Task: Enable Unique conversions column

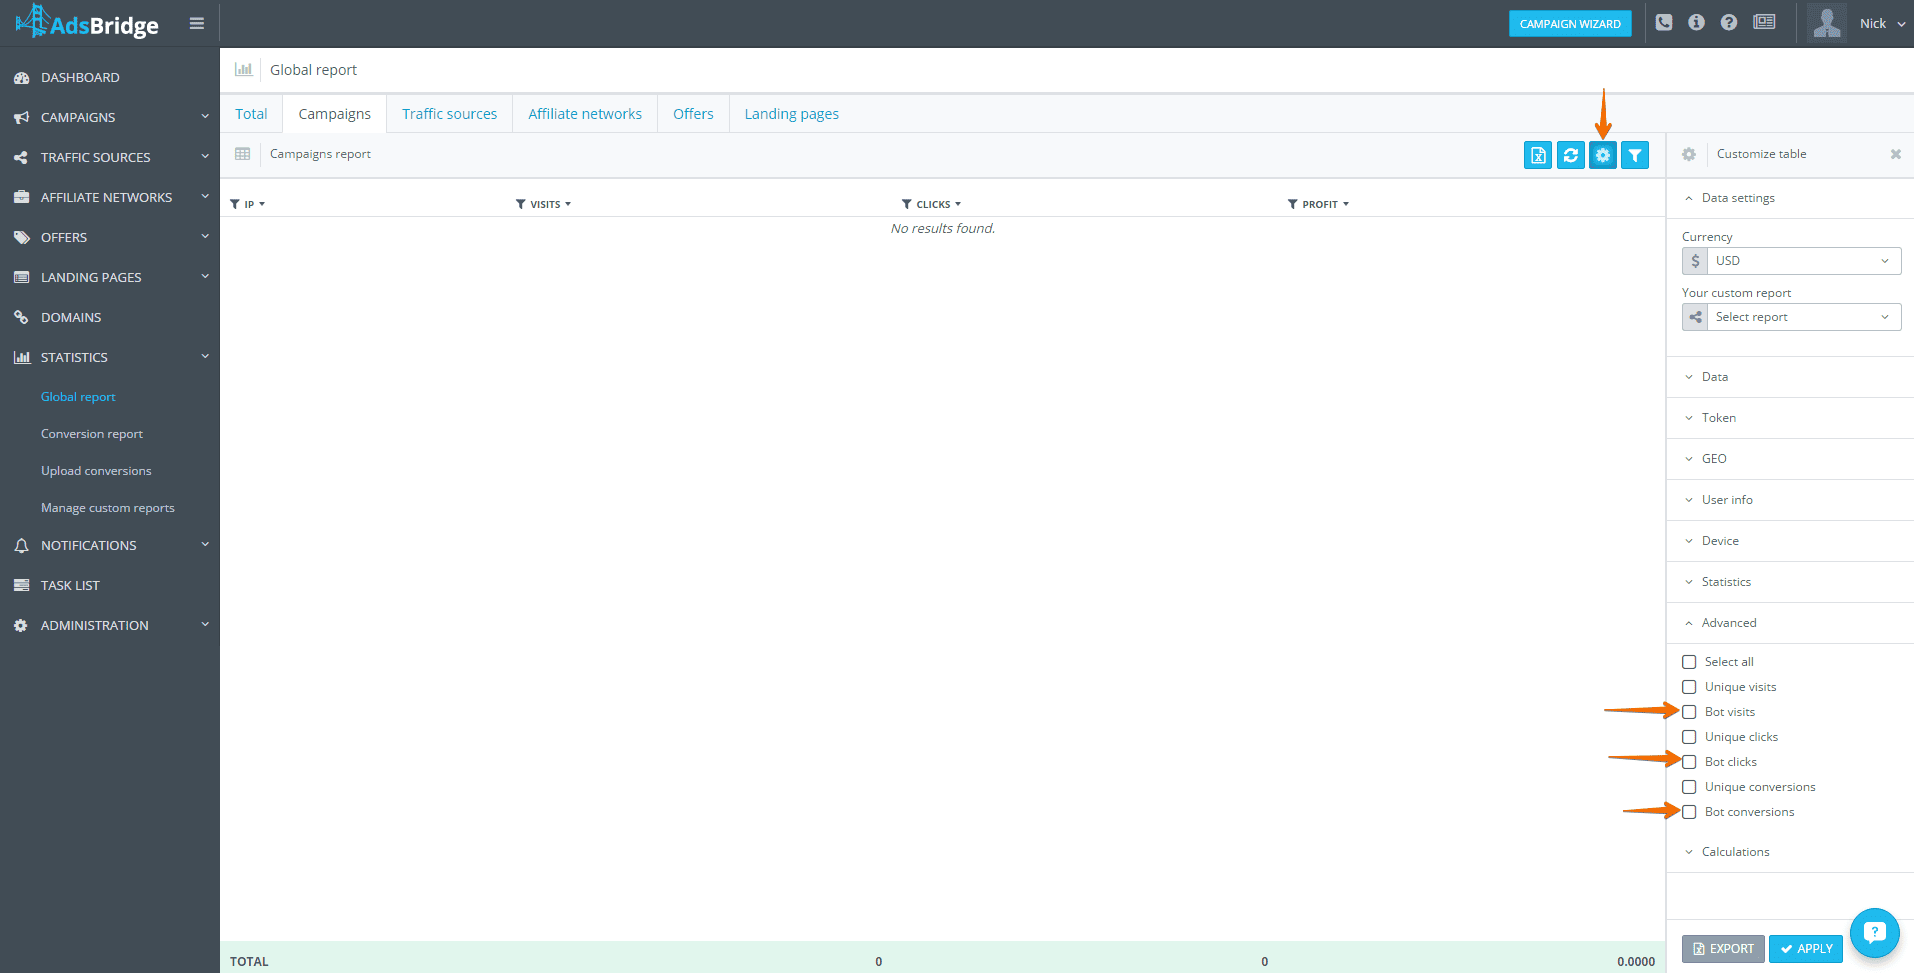Action: (x=1689, y=787)
